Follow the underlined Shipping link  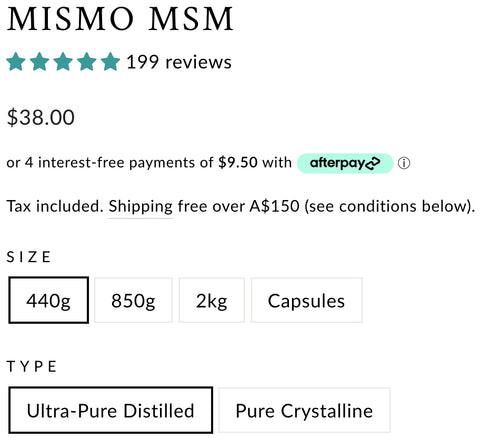click(140, 206)
